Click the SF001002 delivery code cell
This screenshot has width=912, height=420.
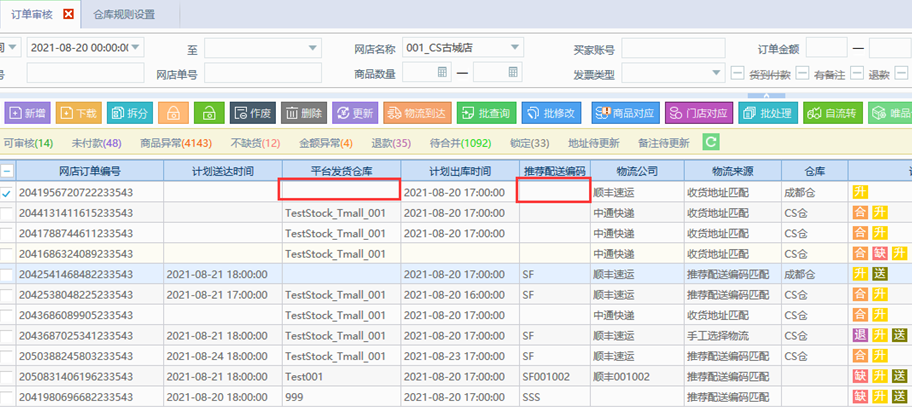pyautogui.click(x=554, y=376)
